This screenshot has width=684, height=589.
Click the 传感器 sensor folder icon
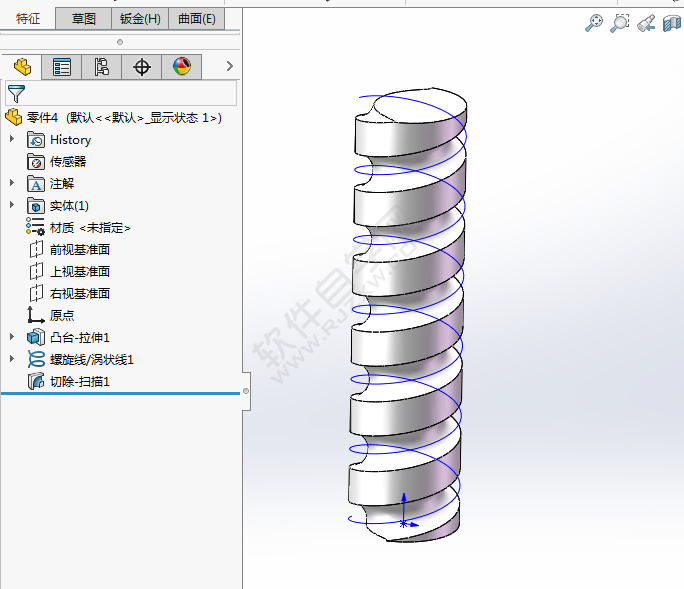(36, 162)
